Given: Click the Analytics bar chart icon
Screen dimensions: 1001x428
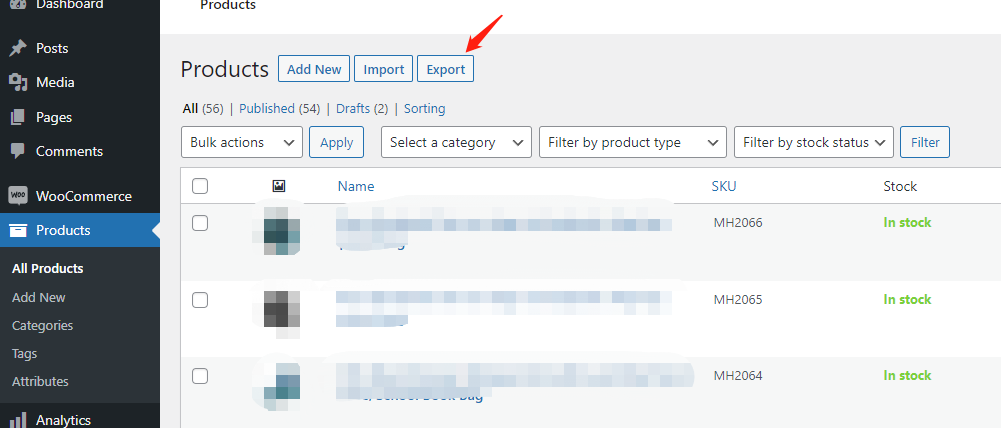Looking at the screenshot, I should pyautogui.click(x=18, y=419).
